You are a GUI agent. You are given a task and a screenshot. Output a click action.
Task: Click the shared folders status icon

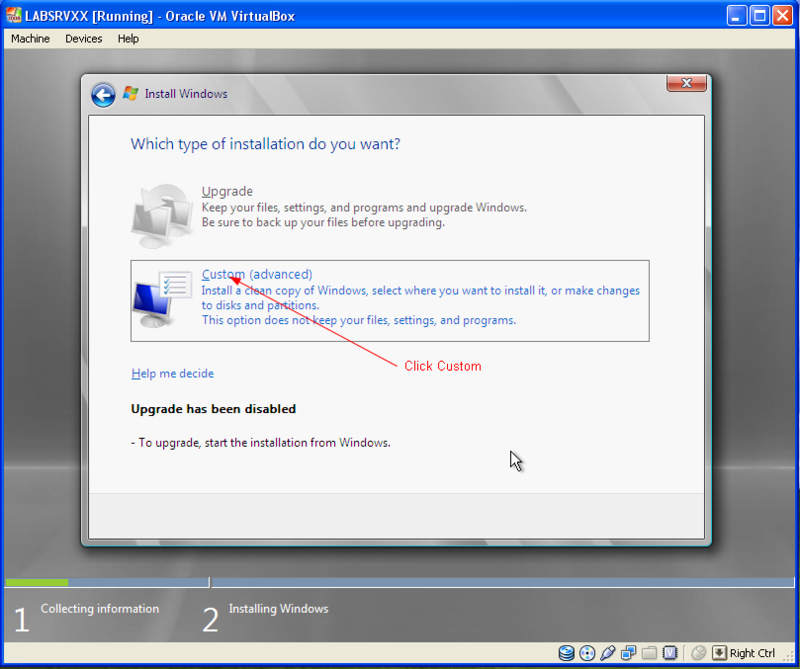[649, 653]
